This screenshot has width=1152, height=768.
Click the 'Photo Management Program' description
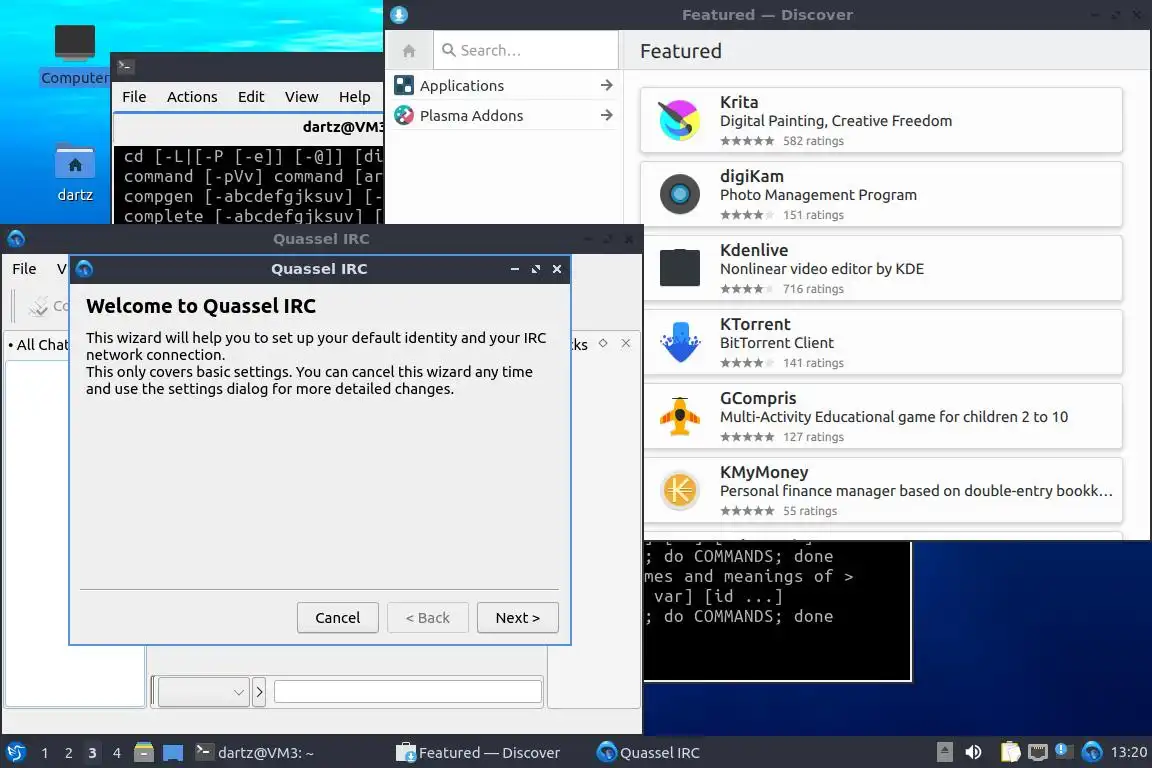tap(818, 195)
